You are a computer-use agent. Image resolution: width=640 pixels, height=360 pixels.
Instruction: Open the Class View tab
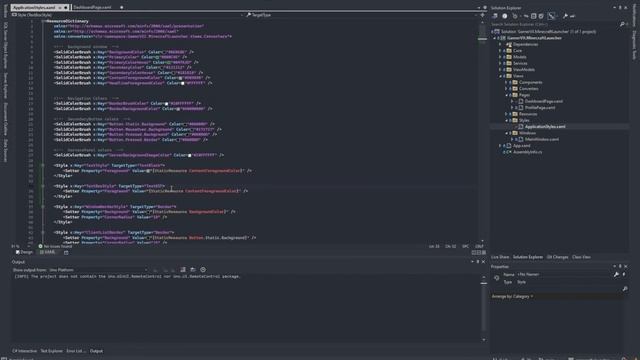[x=581, y=257]
